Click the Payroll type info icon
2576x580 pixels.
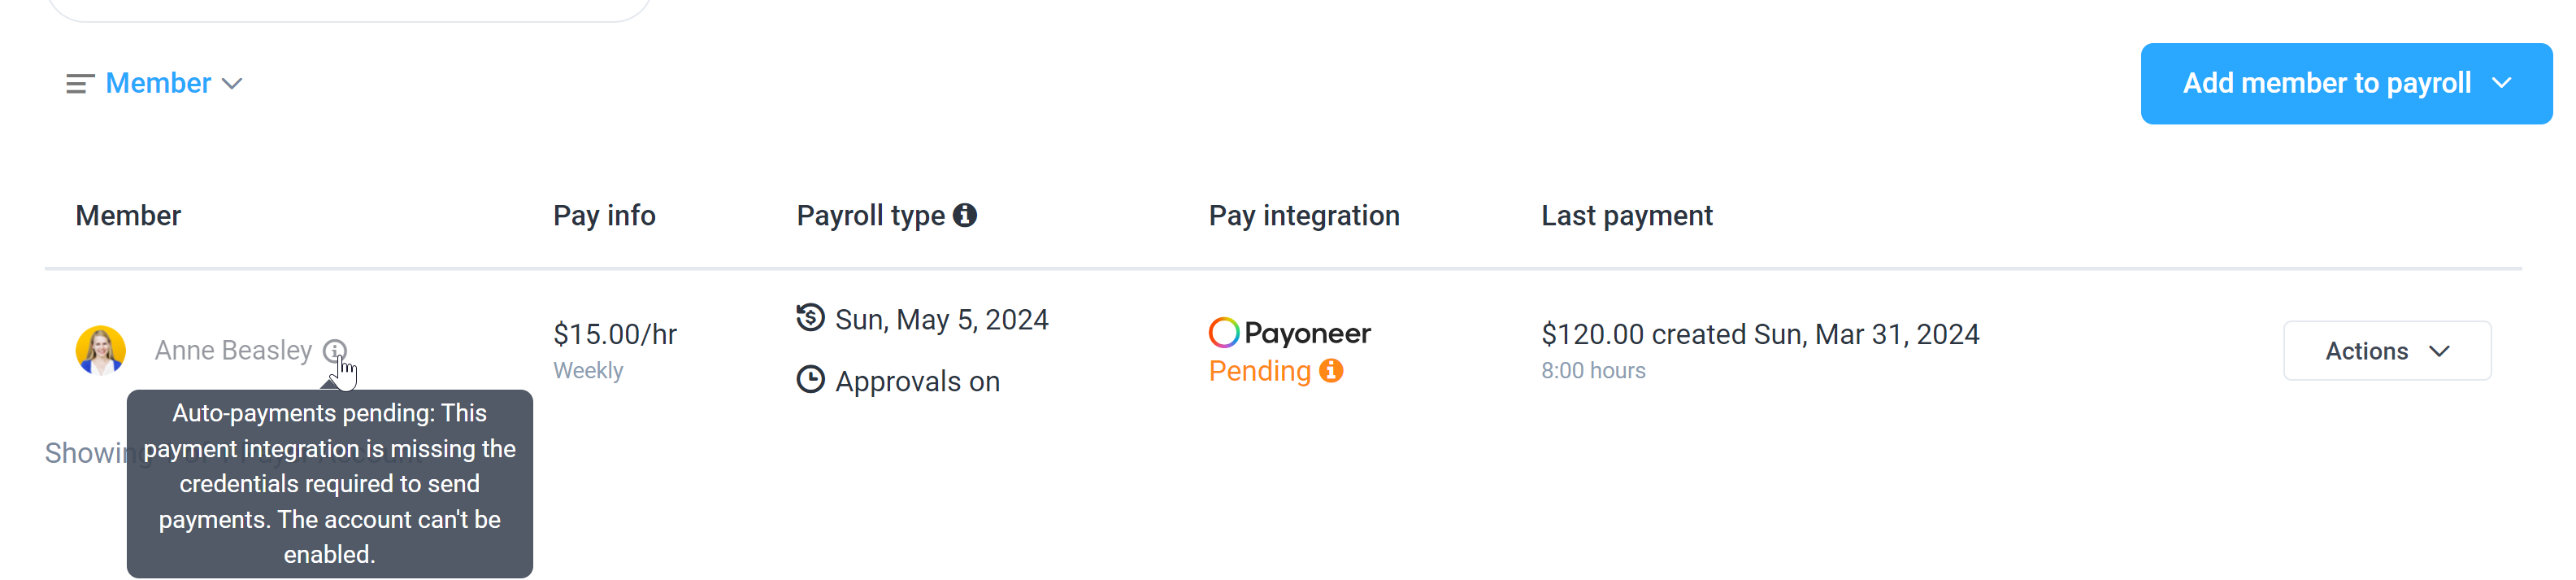click(x=964, y=215)
